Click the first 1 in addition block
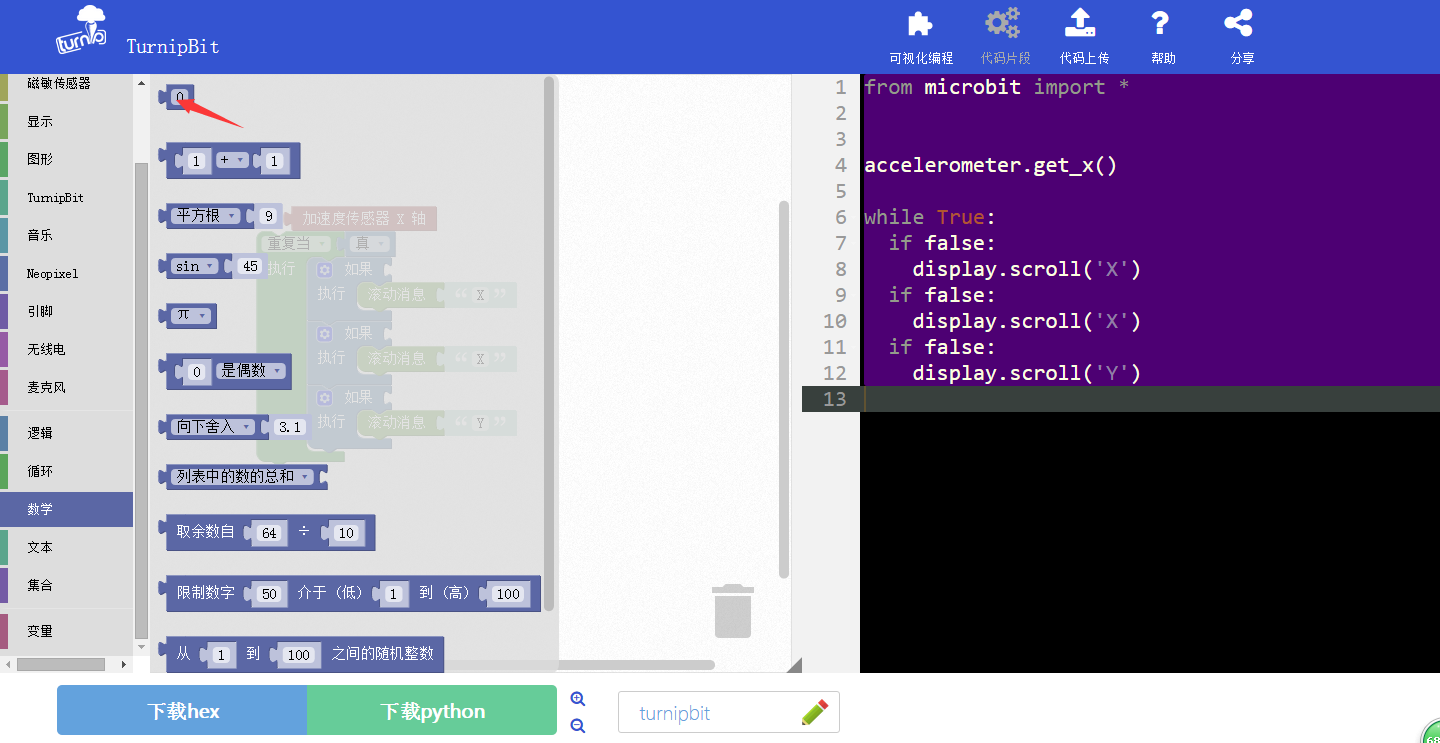1440x743 pixels. [196, 161]
